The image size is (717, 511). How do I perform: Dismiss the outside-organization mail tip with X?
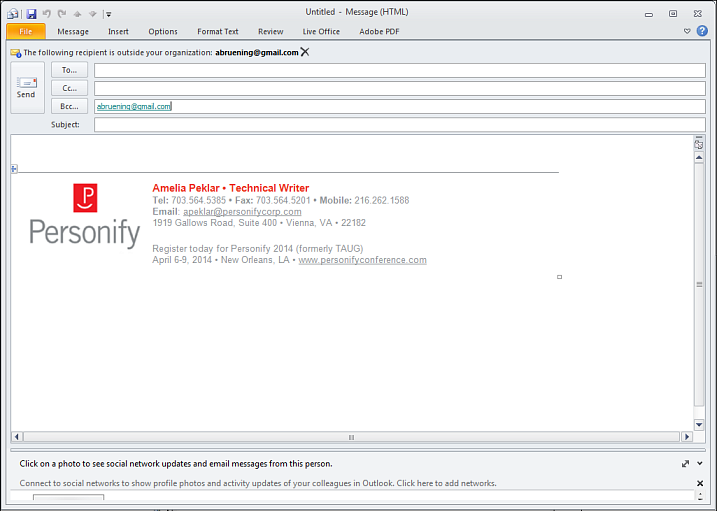coord(305,52)
